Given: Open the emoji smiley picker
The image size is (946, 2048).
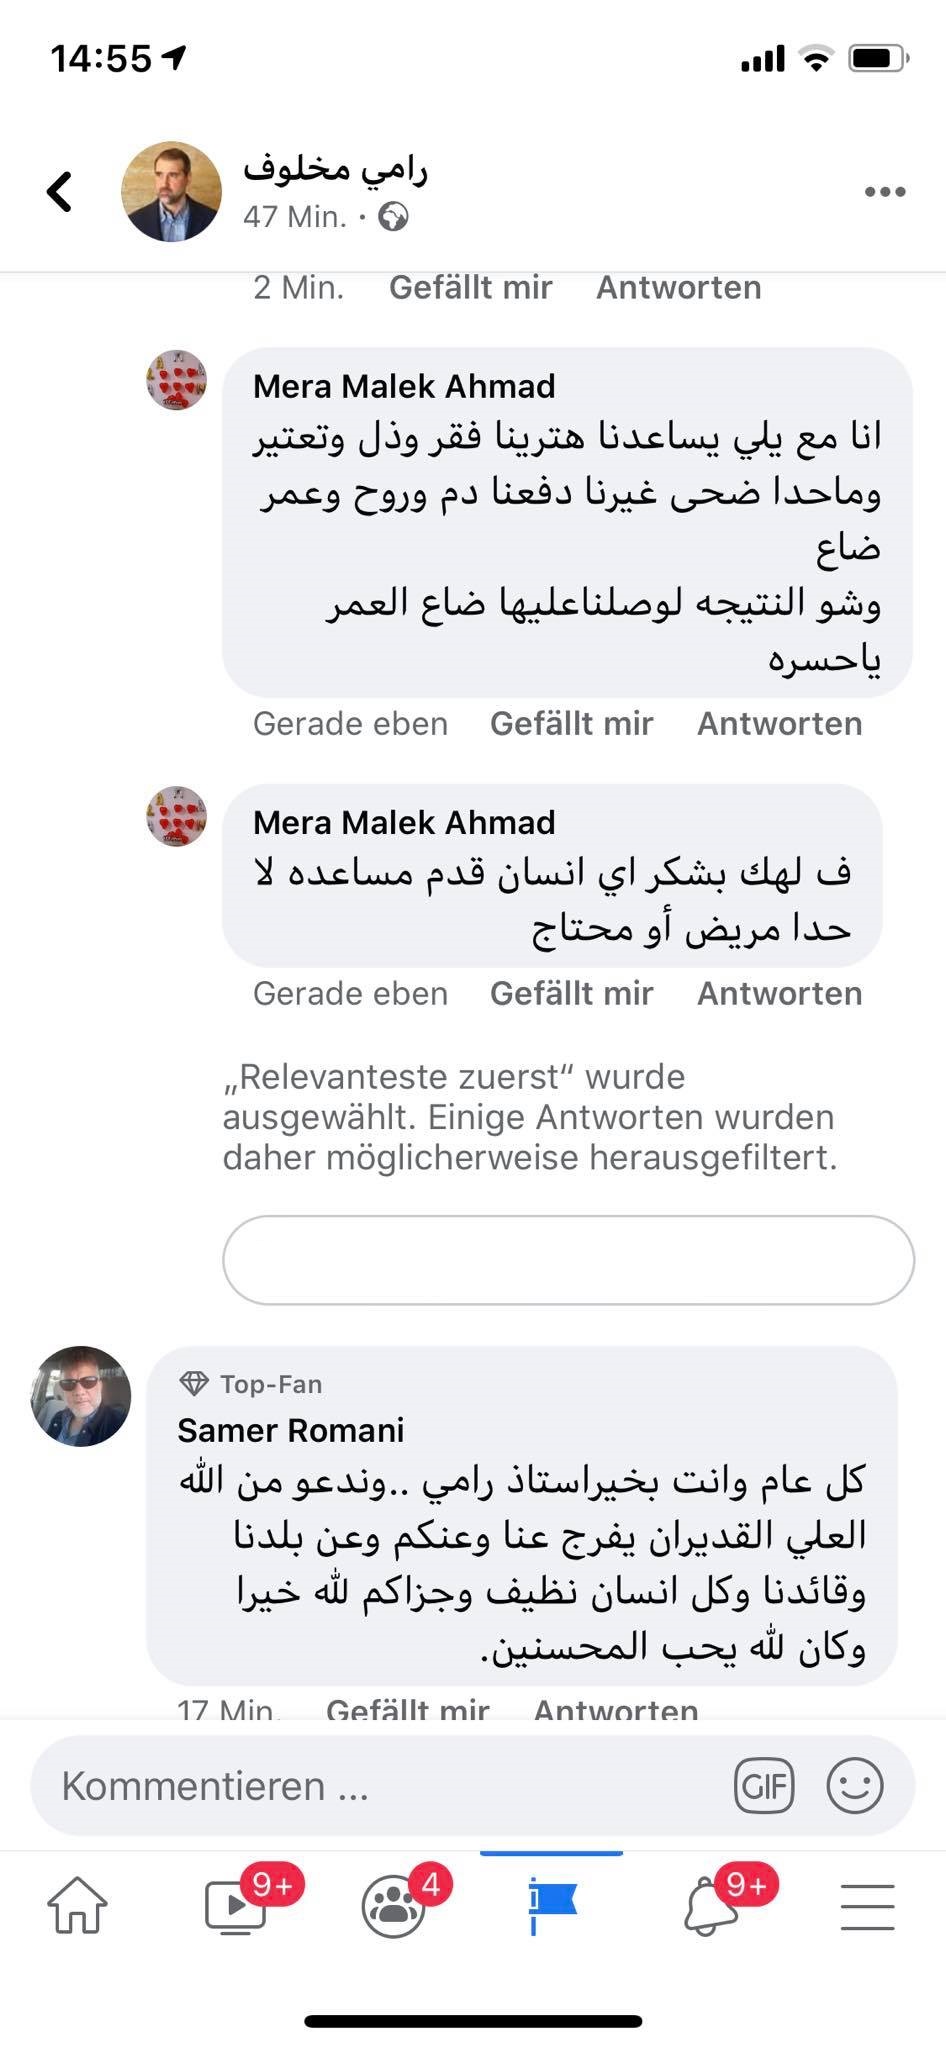Looking at the screenshot, I should [855, 1785].
